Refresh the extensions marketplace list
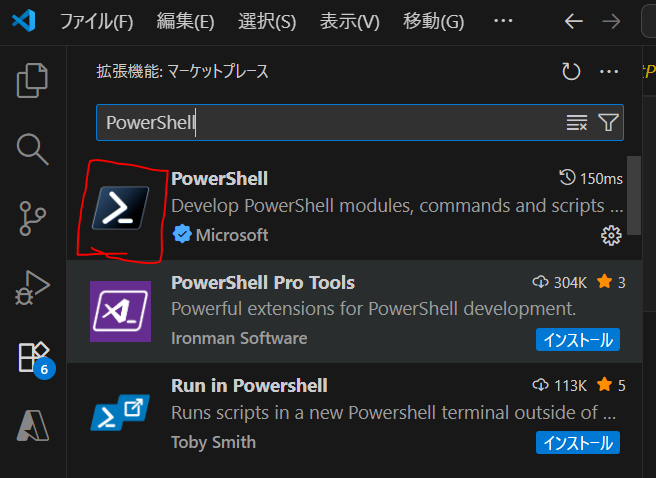 [x=571, y=72]
